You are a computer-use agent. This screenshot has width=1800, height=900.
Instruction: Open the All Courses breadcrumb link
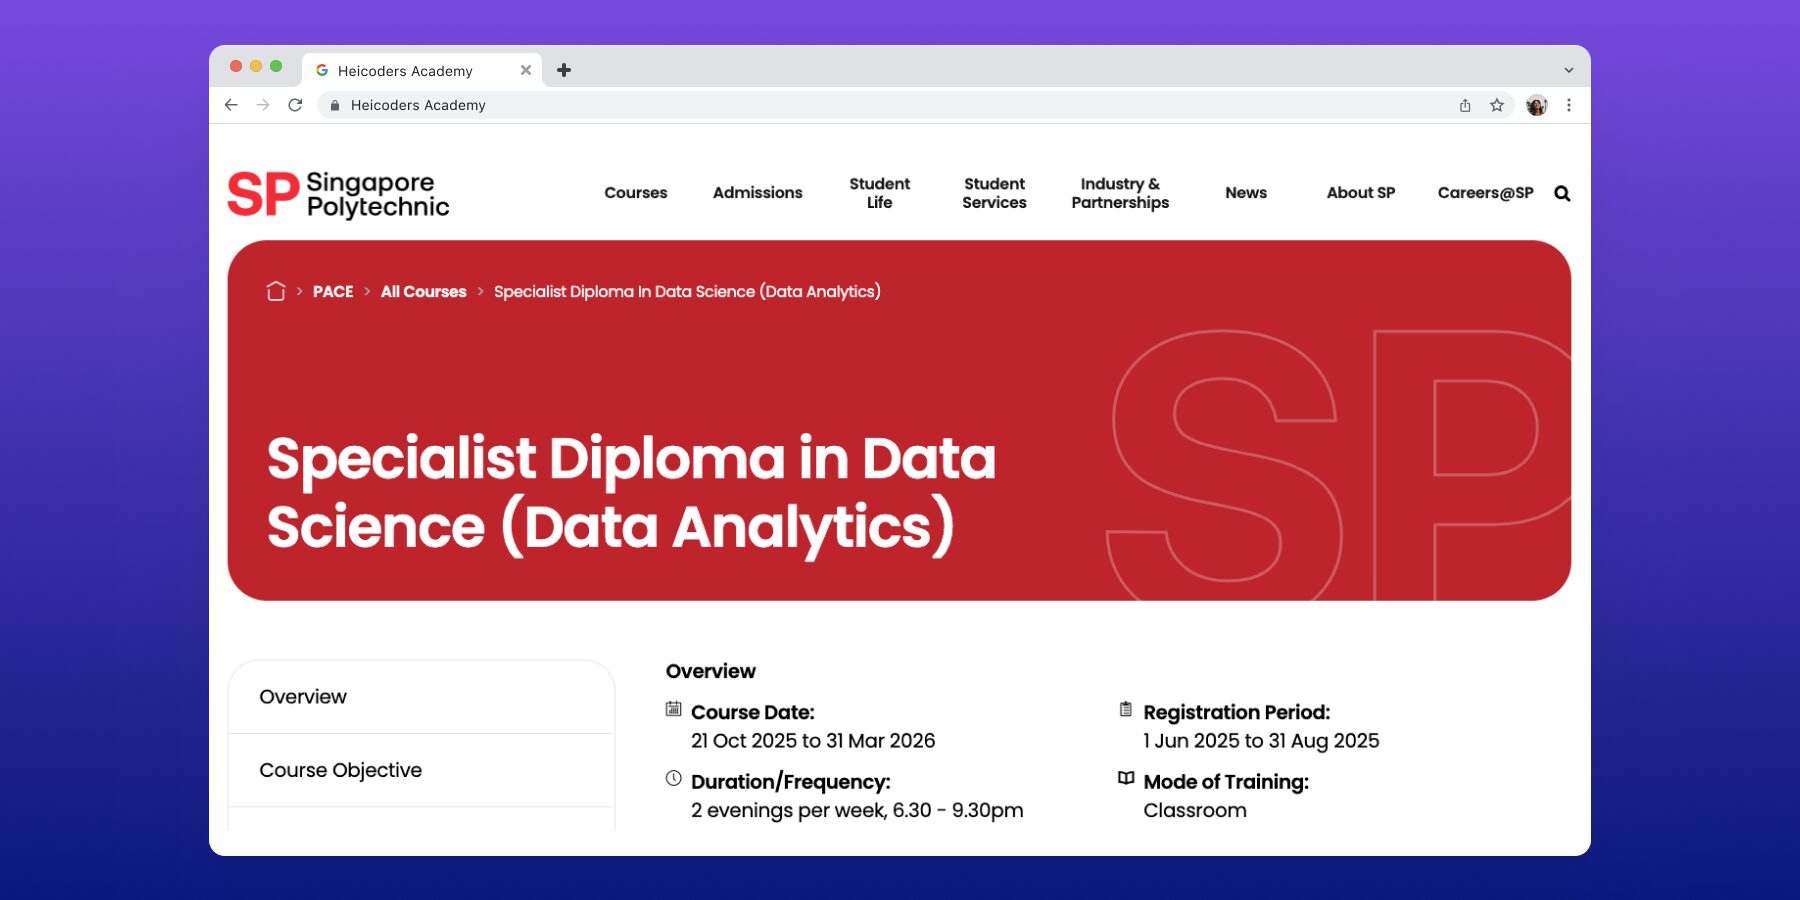423,291
